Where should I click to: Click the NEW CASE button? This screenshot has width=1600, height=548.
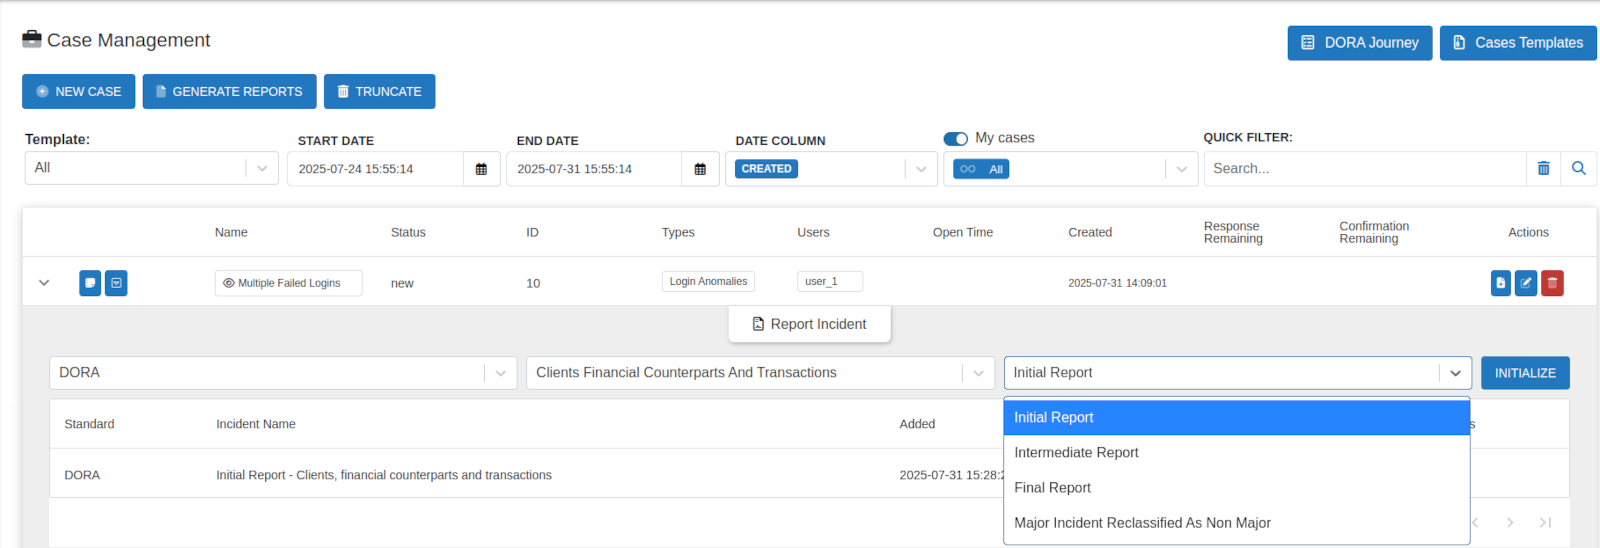(x=78, y=91)
